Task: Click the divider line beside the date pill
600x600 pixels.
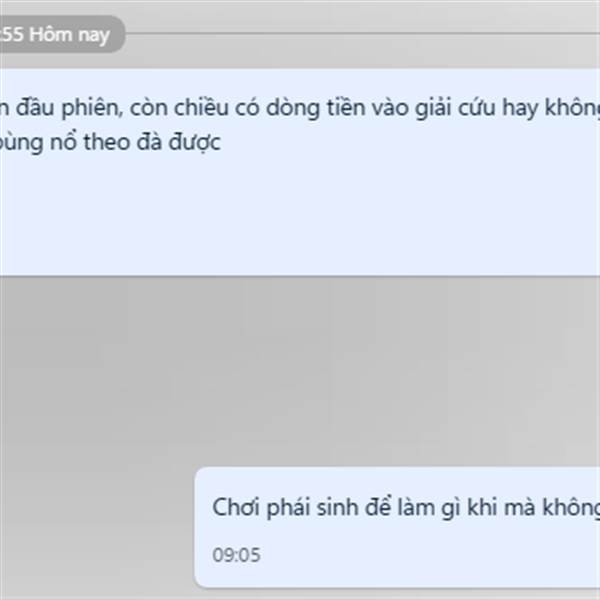Action: pyautogui.click(x=362, y=34)
